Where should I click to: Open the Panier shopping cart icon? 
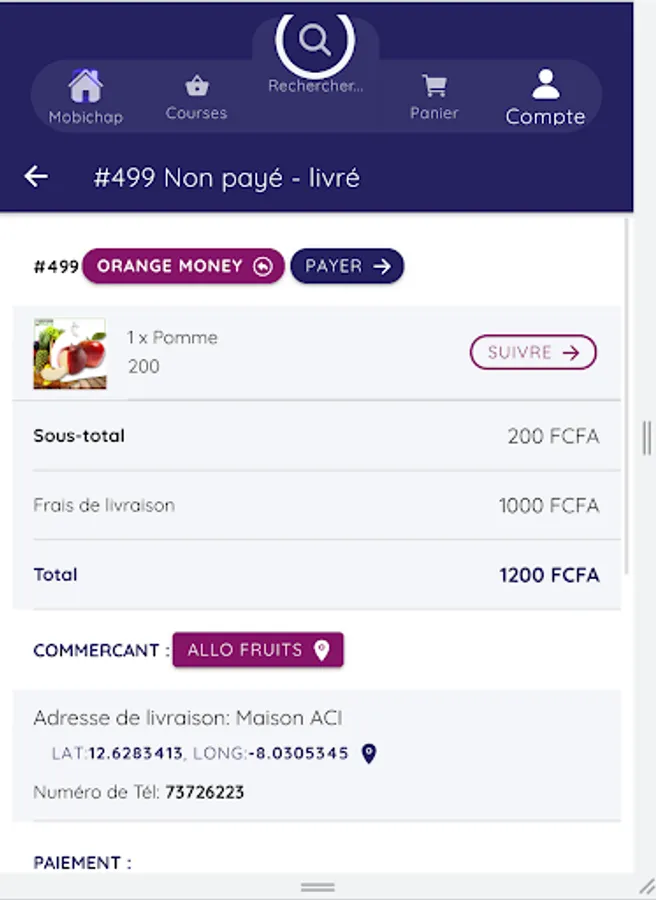click(434, 86)
